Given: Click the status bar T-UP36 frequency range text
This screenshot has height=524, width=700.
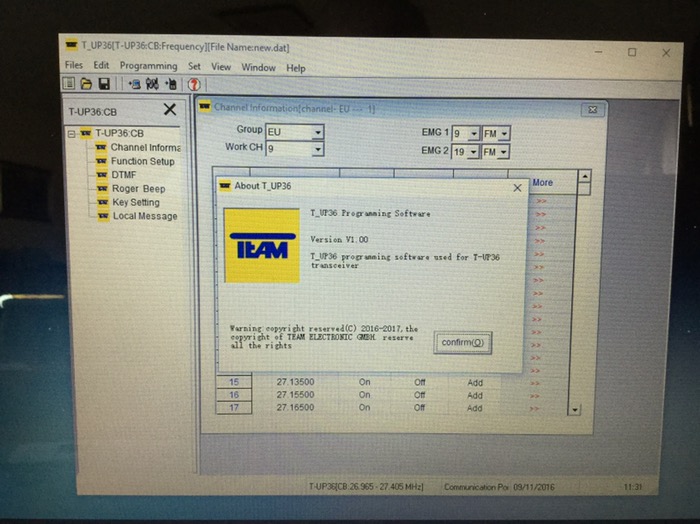Looking at the screenshot, I should [x=366, y=487].
